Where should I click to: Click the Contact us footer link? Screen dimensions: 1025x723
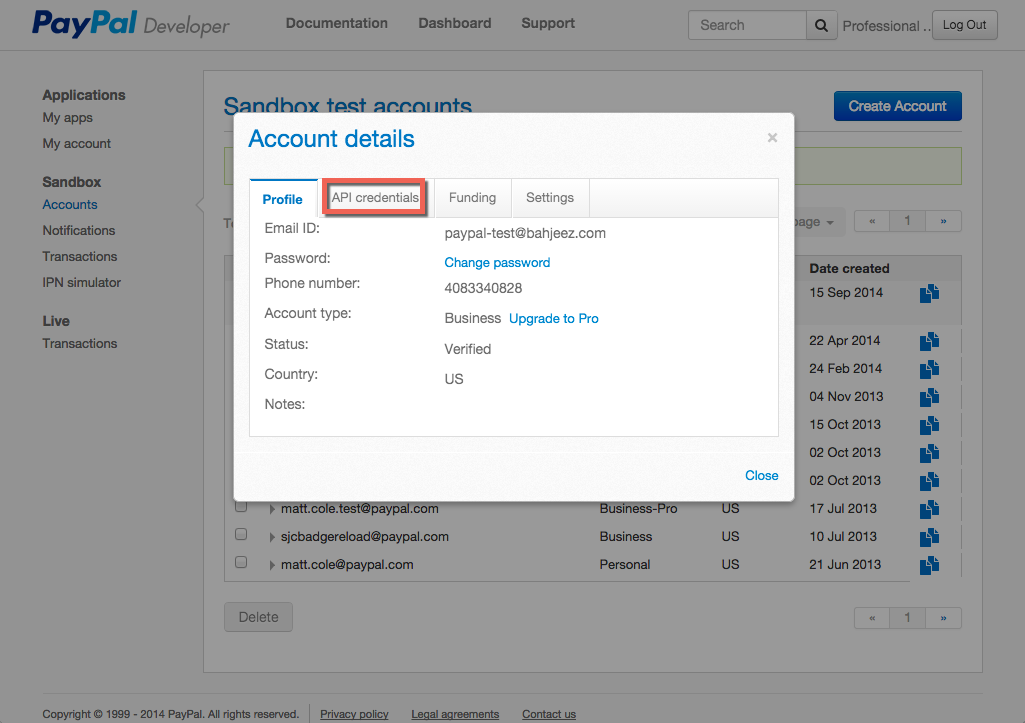549,715
